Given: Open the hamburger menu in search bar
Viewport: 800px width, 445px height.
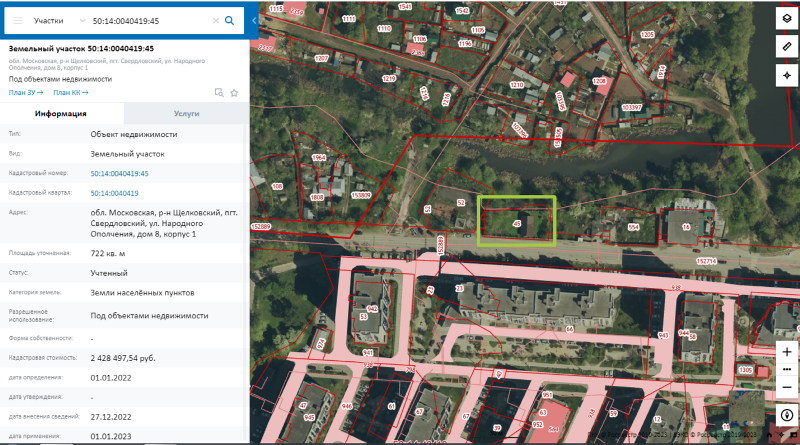Looking at the screenshot, I should pyautogui.click(x=17, y=20).
